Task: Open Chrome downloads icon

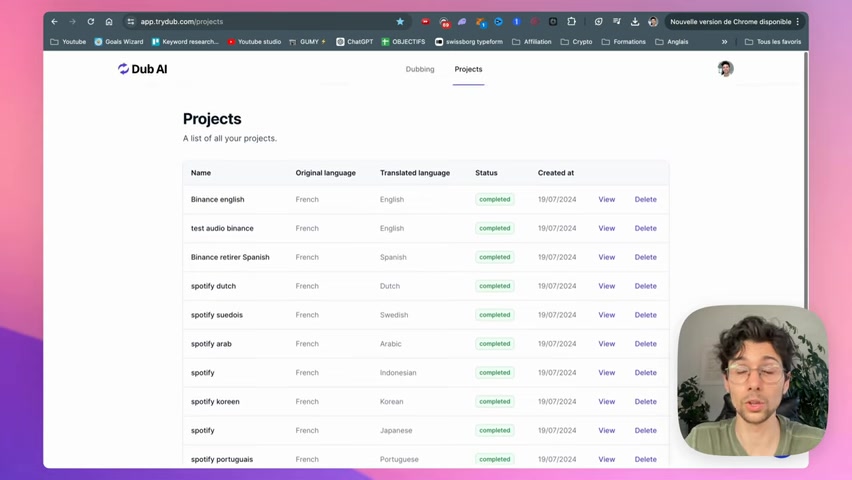Action: [x=635, y=22]
